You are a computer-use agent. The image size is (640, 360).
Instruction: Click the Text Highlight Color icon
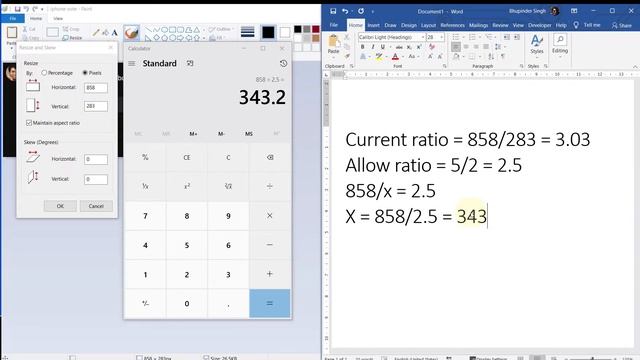click(379, 57)
